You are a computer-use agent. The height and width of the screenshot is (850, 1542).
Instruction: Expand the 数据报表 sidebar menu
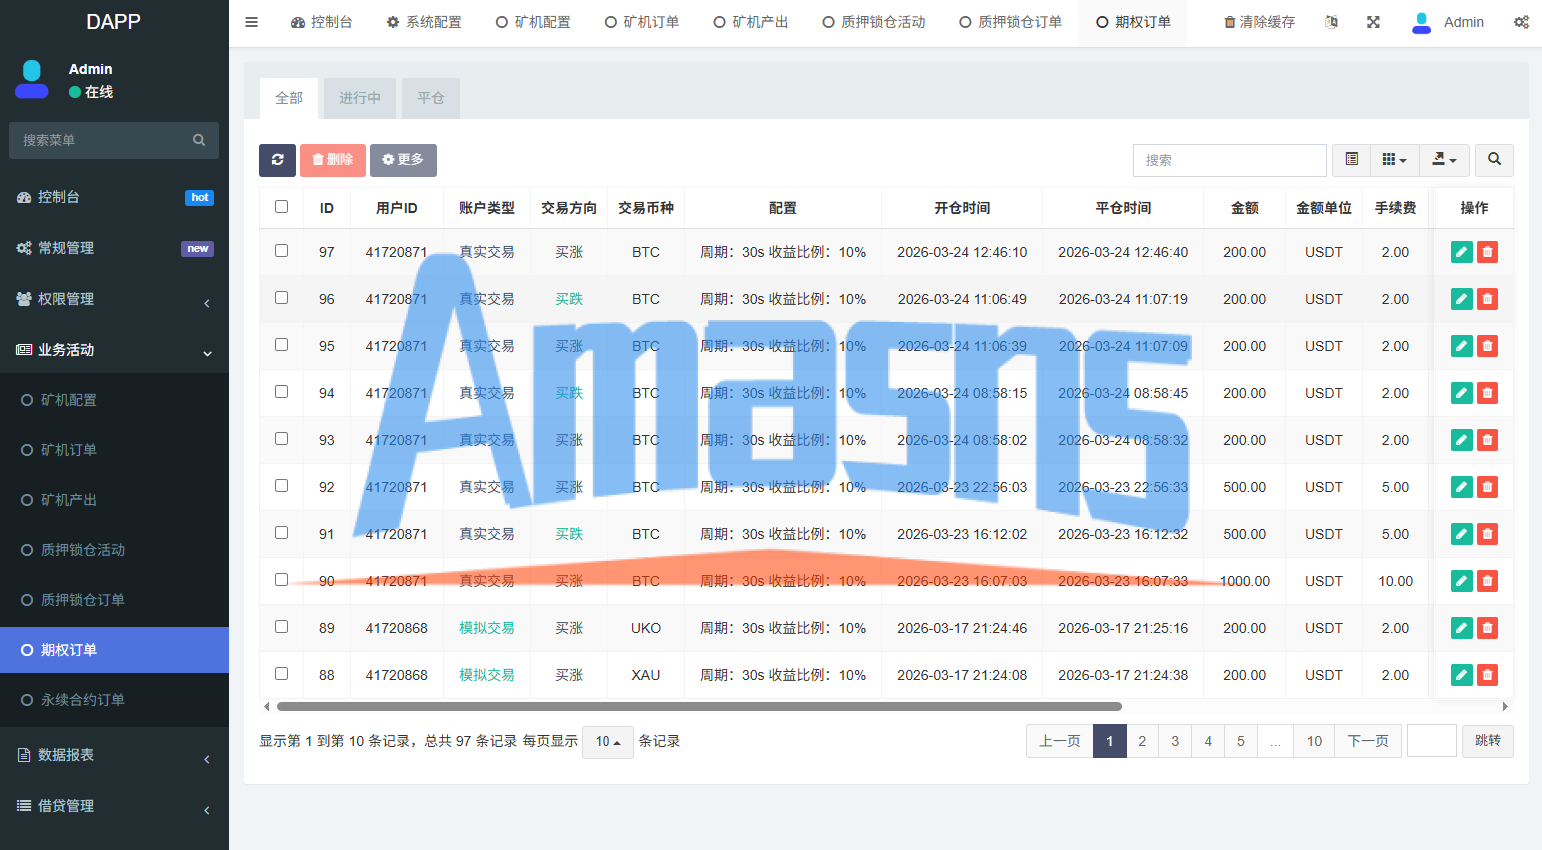pyautogui.click(x=114, y=755)
